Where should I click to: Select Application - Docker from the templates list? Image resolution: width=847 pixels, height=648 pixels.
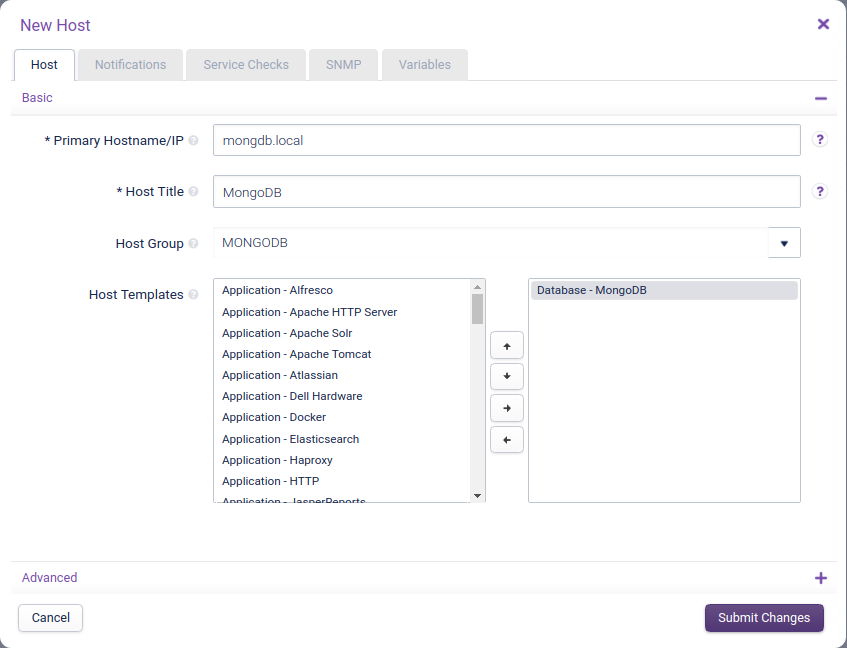coord(274,417)
